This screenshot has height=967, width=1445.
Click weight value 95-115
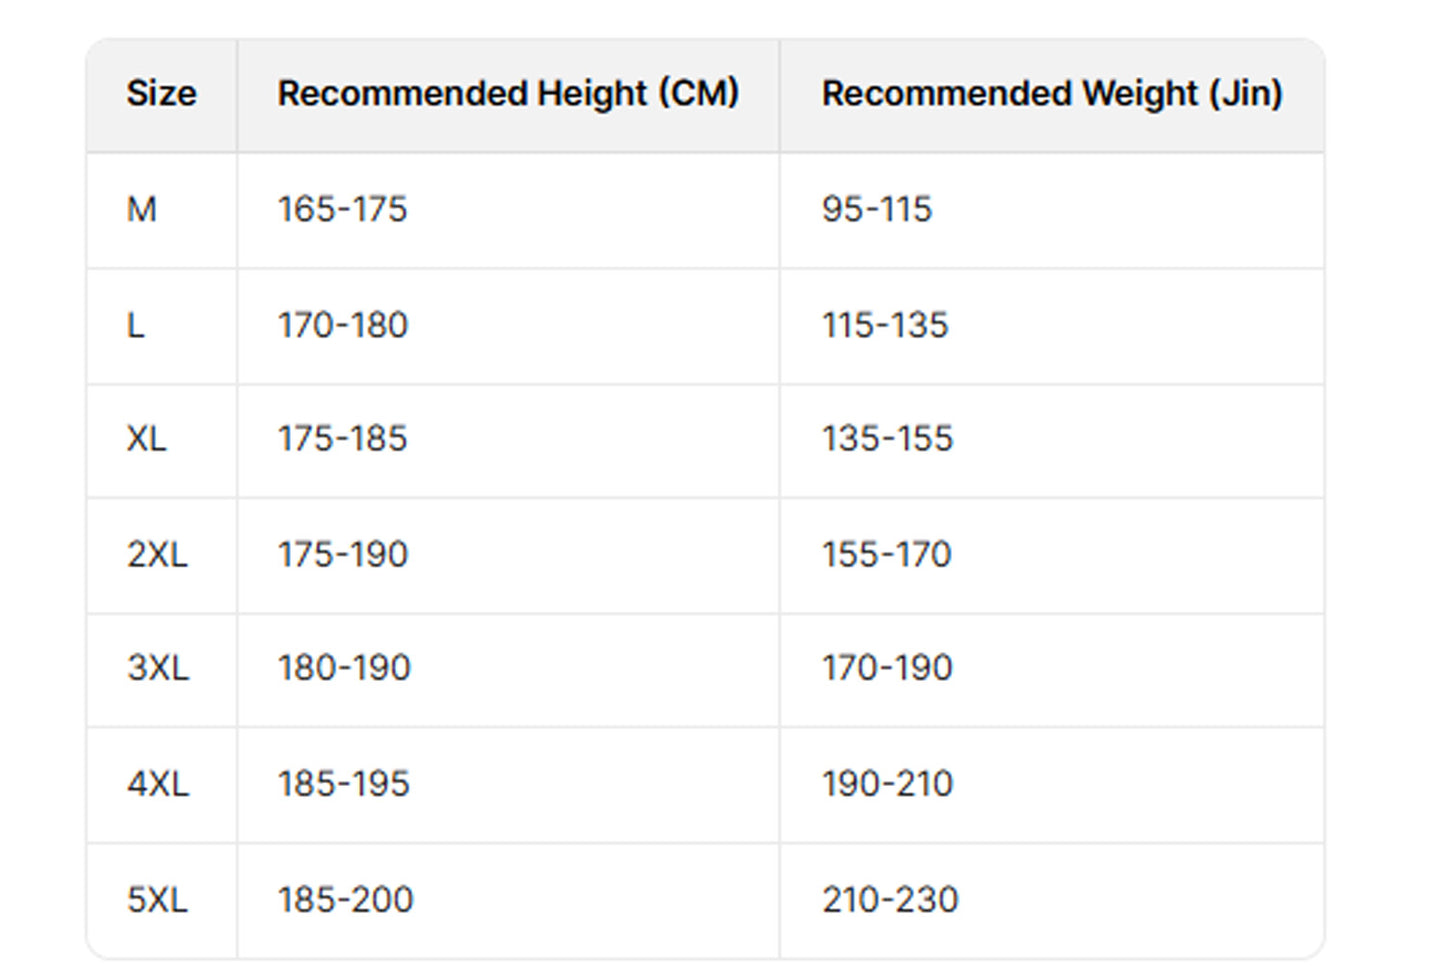[877, 210]
